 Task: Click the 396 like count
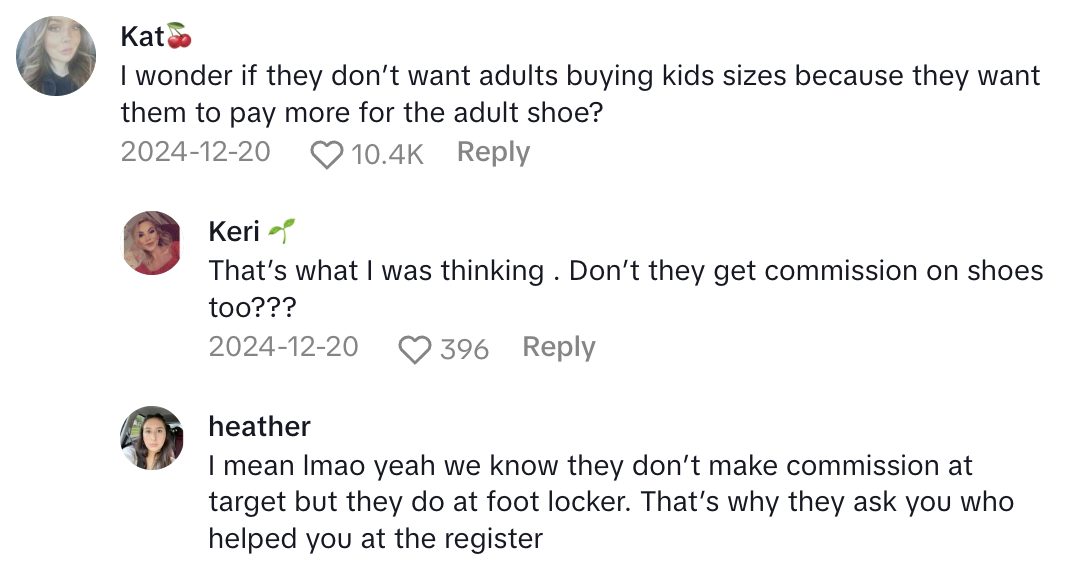click(464, 349)
